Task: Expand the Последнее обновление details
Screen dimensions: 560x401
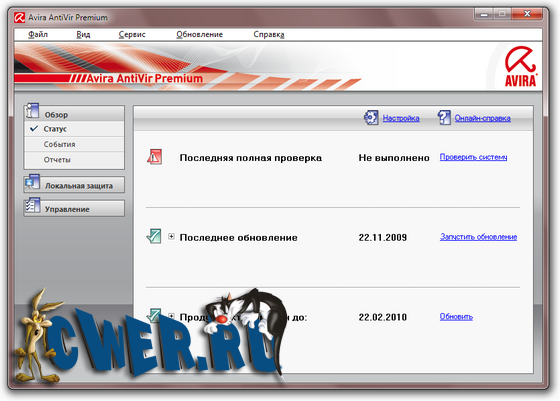Action: point(171,236)
